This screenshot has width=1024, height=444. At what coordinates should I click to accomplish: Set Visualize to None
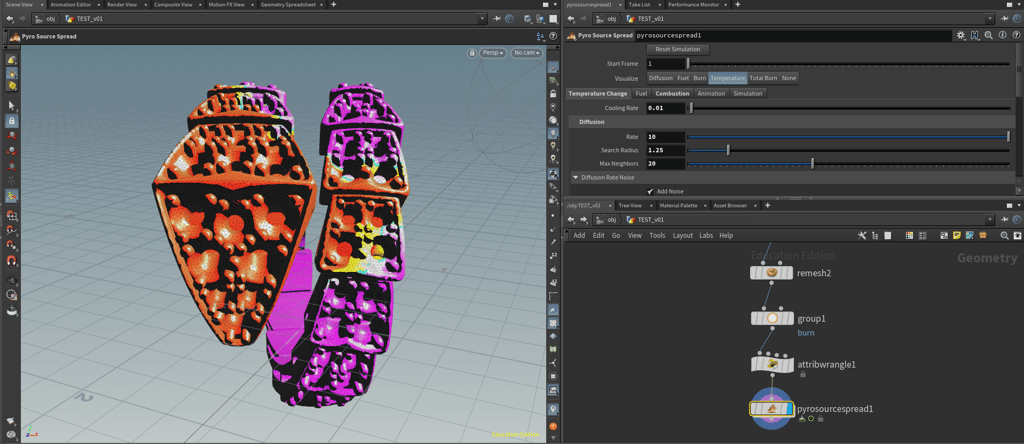[x=789, y=78]
